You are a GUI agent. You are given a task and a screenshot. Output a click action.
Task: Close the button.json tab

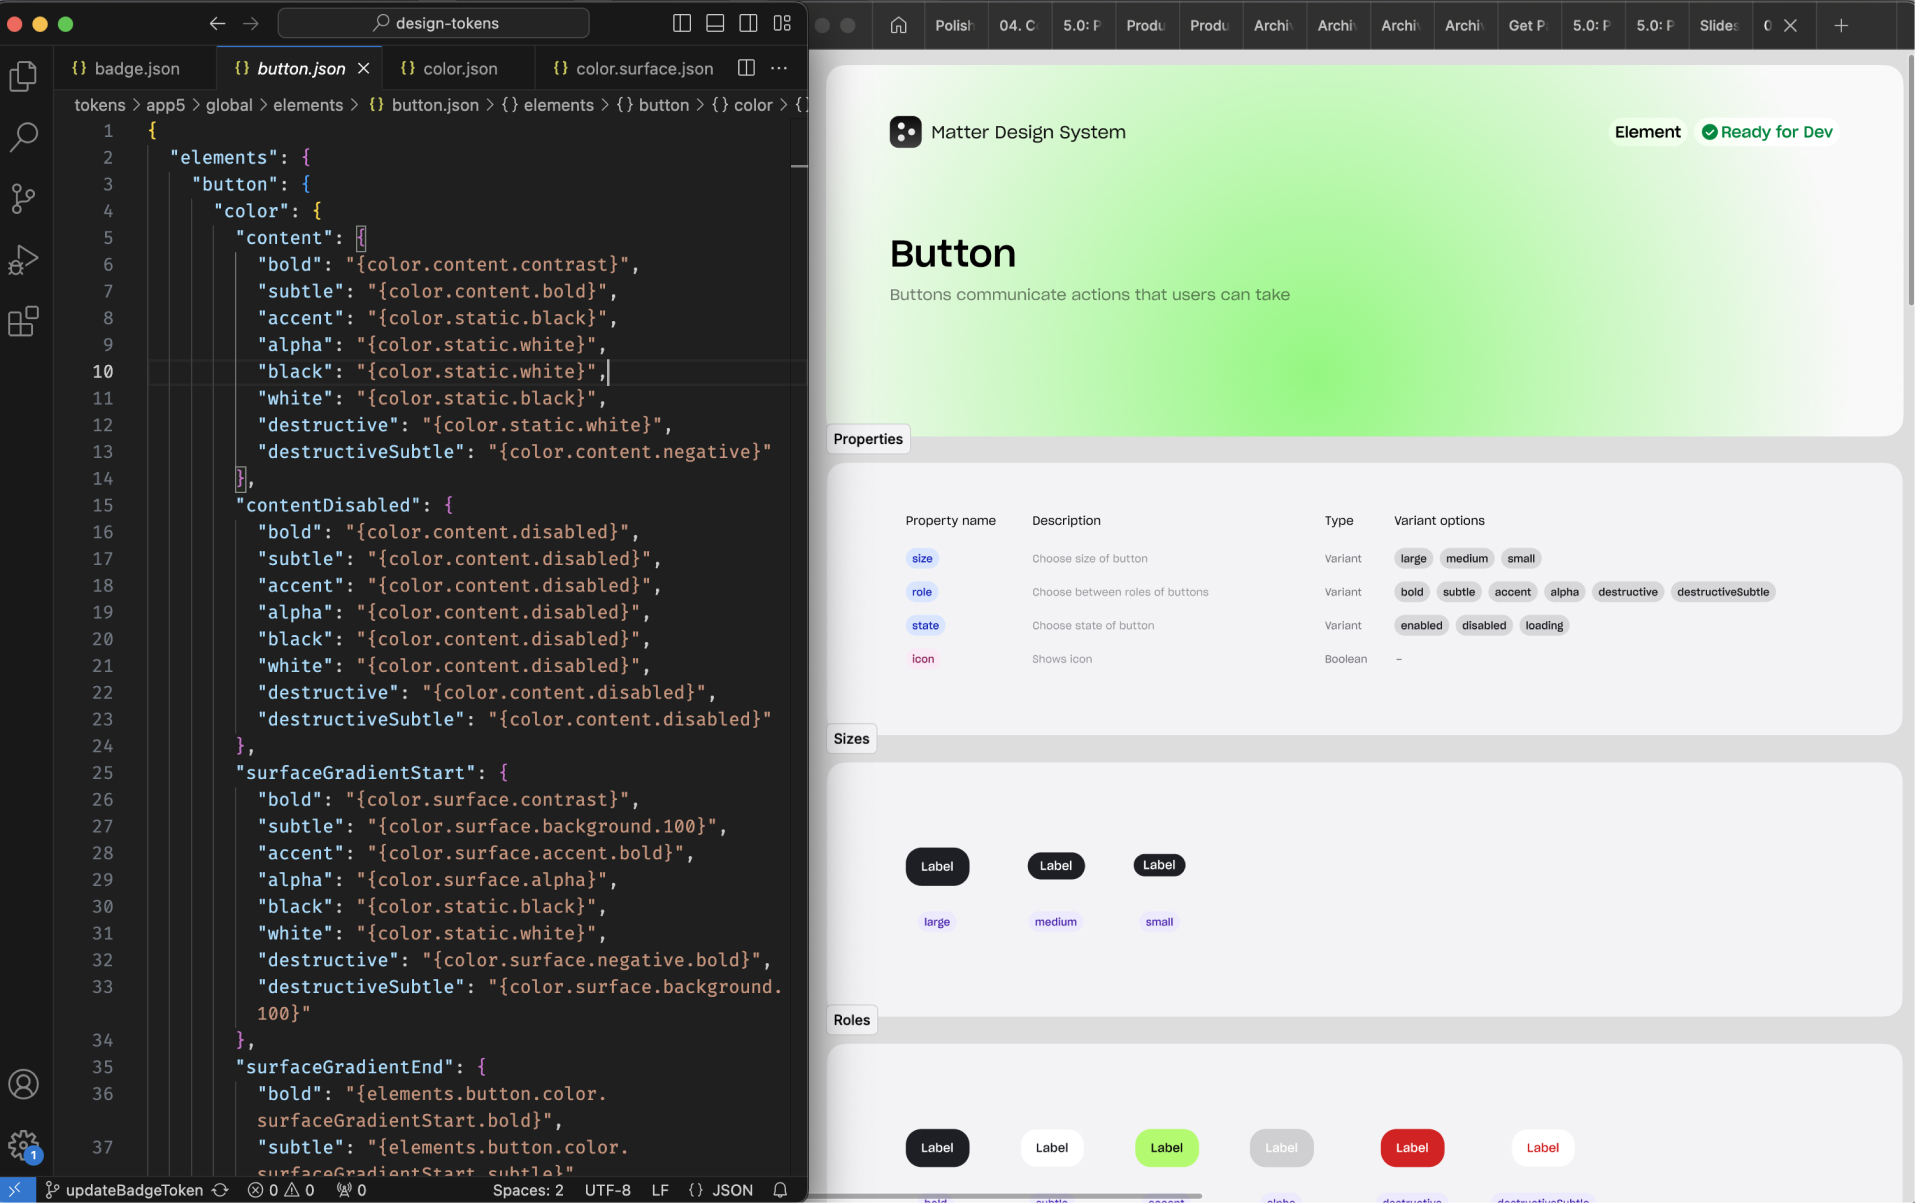point(363,68)
